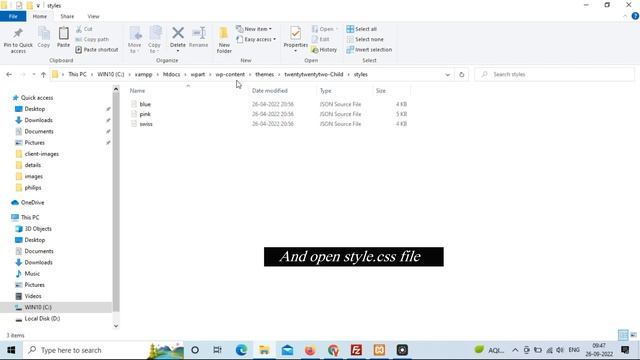Viewport: 640px width, 360px height.
Task: Select the pink JSON file
Action: click(145, 114)
